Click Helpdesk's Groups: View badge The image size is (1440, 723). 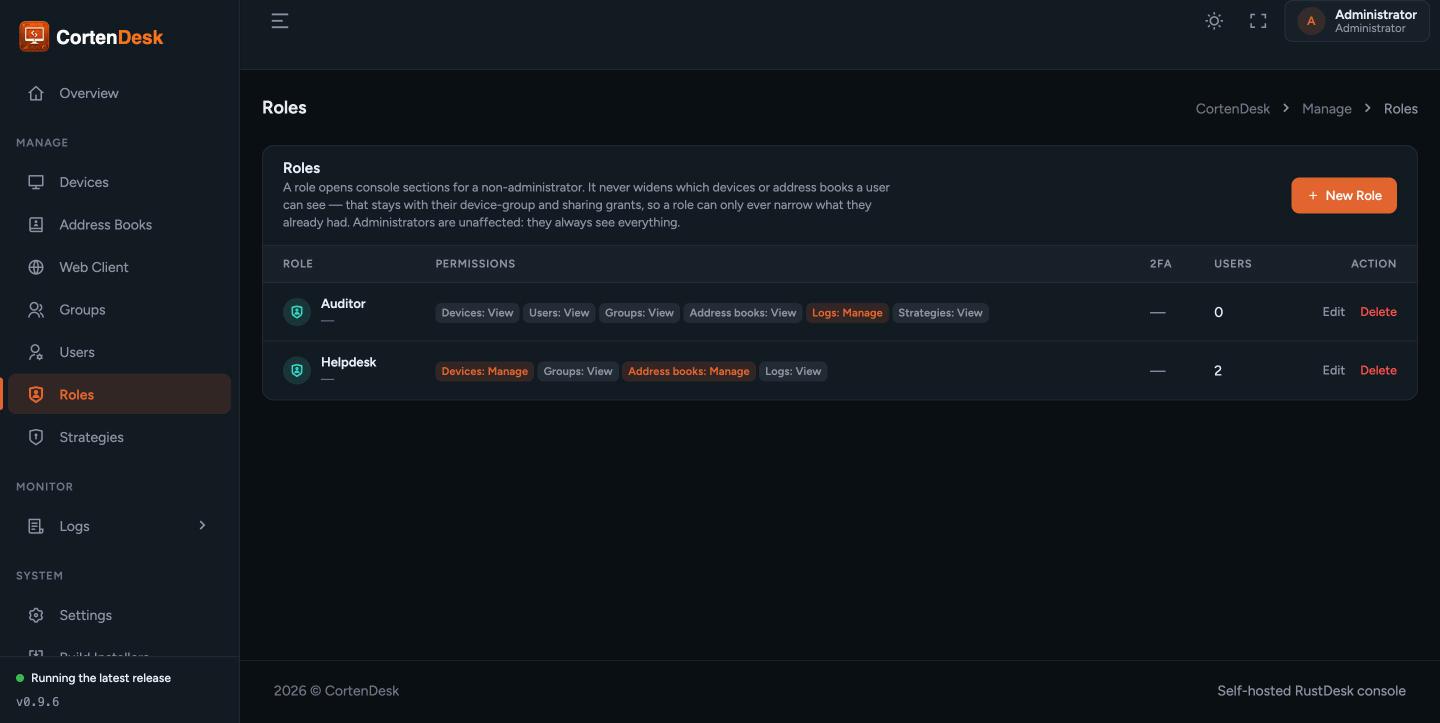point(578,371)
